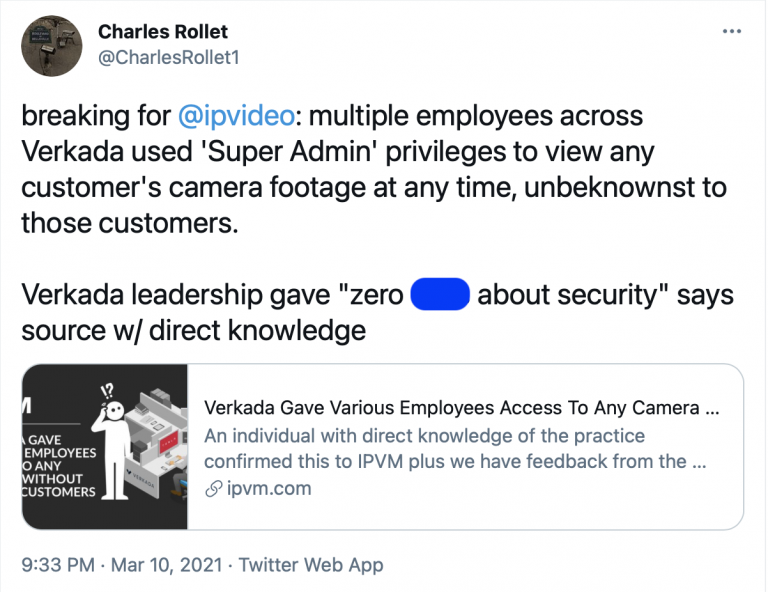The height and width of the screenshot is (592, 768).
Task: Open the @ipvideo mention link
Action: (x=236, y=115)
